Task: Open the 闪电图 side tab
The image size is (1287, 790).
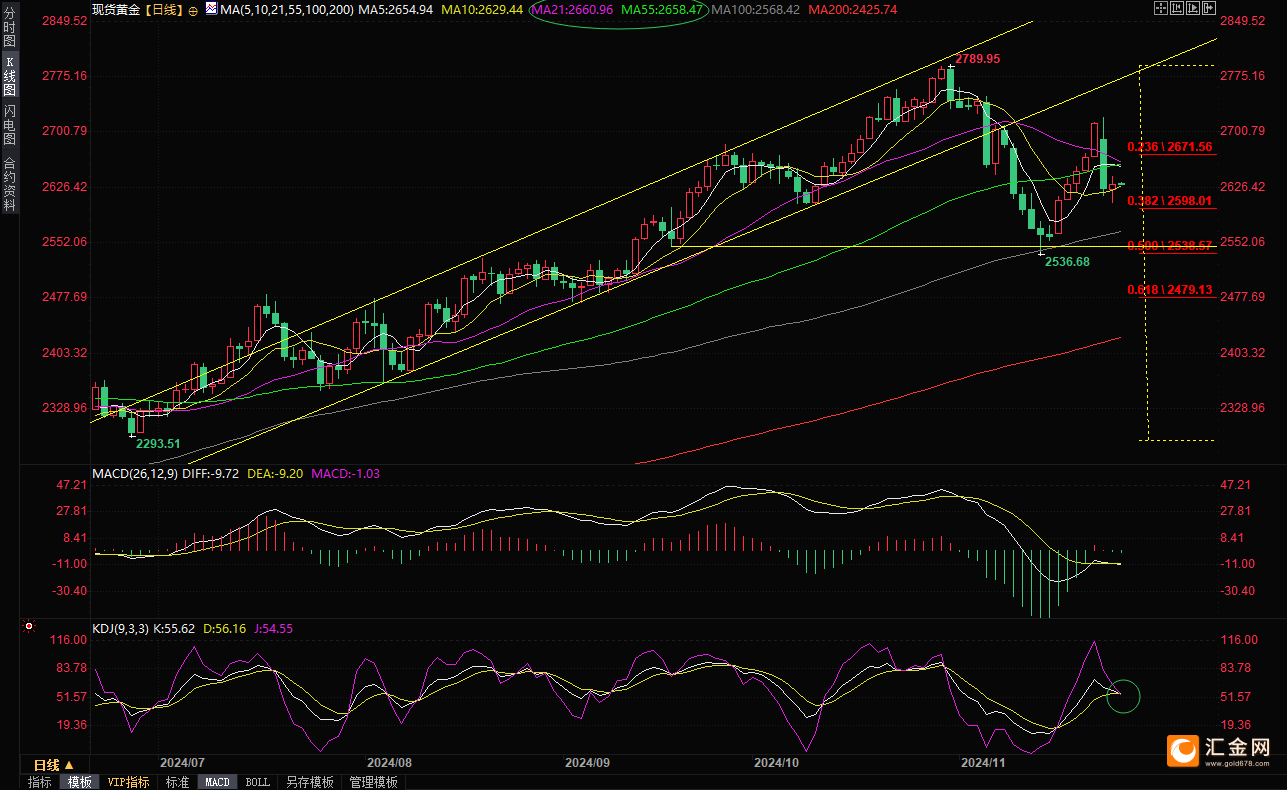Action: 9,125
